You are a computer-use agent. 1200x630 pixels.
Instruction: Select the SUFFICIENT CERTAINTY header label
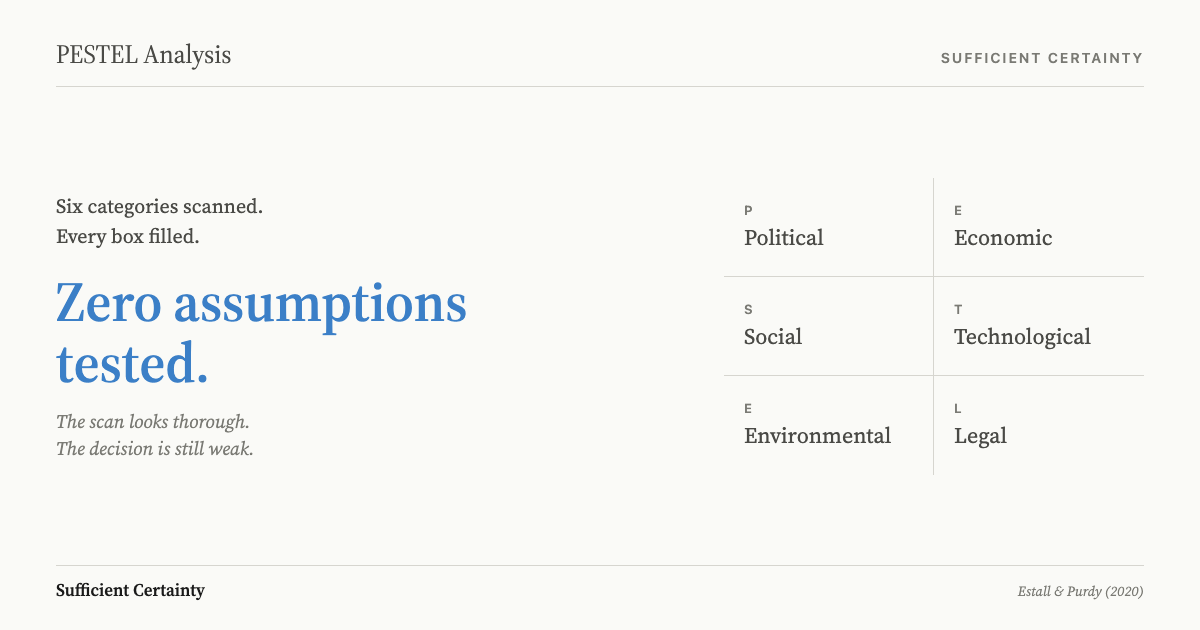click(1041, 58)
